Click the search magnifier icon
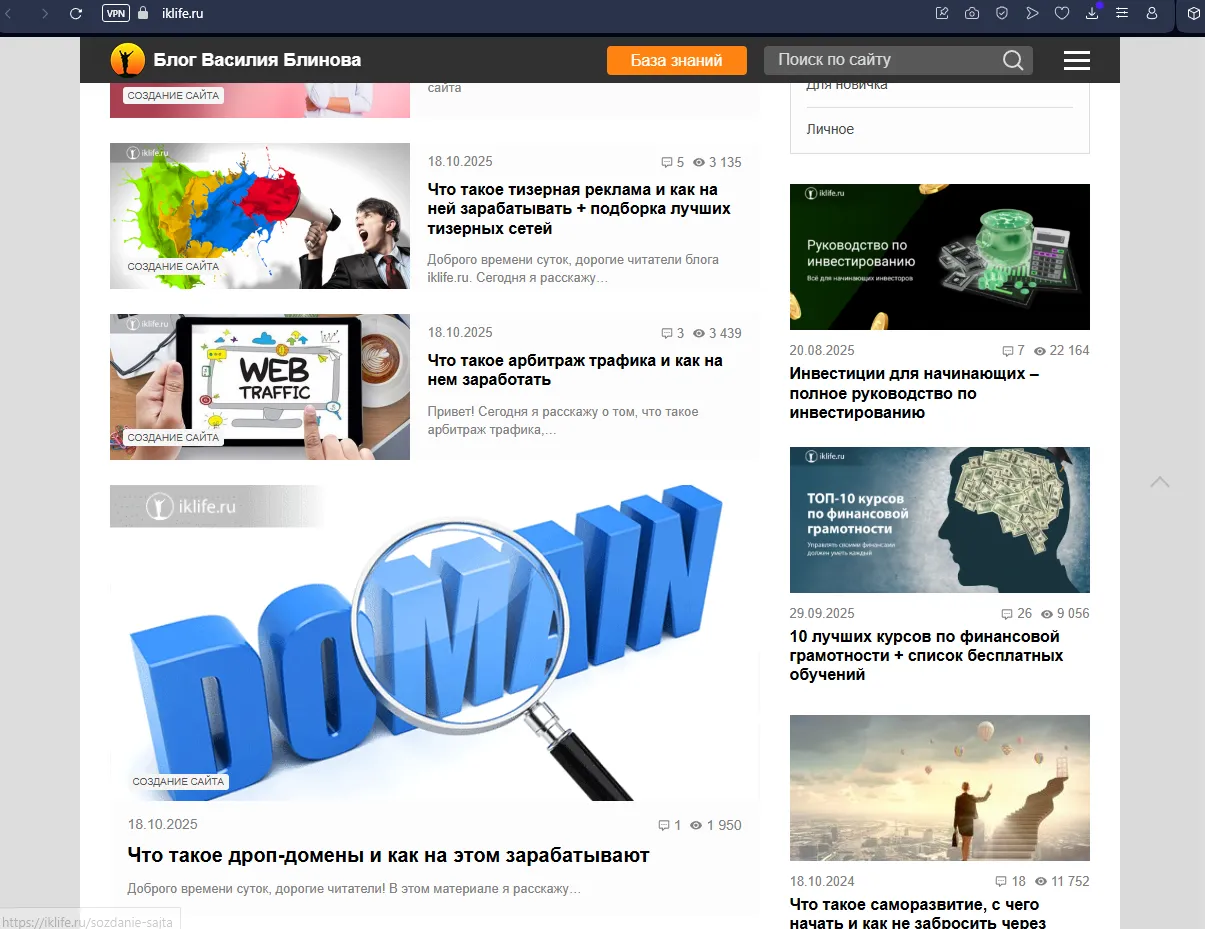The height and width of the screenshot is (929, 1205). point(1013,60)
